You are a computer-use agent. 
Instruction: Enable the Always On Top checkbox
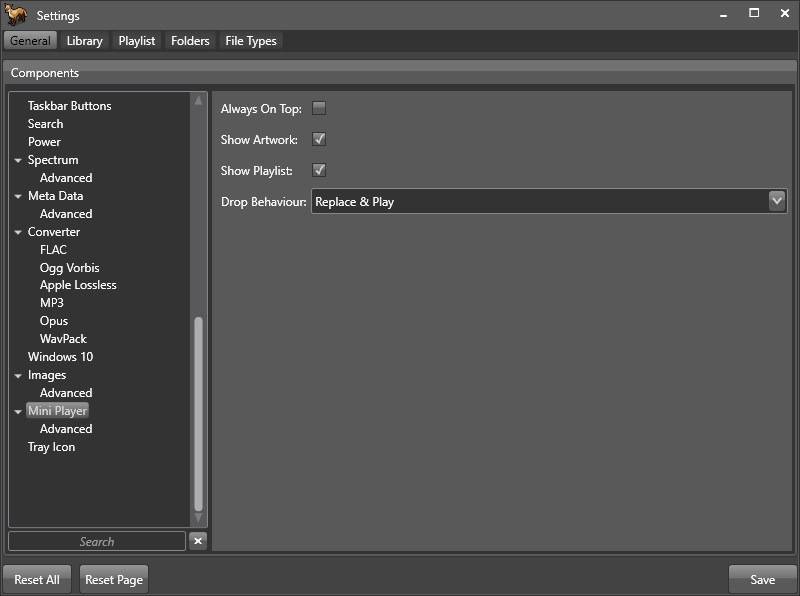[320, 108]
